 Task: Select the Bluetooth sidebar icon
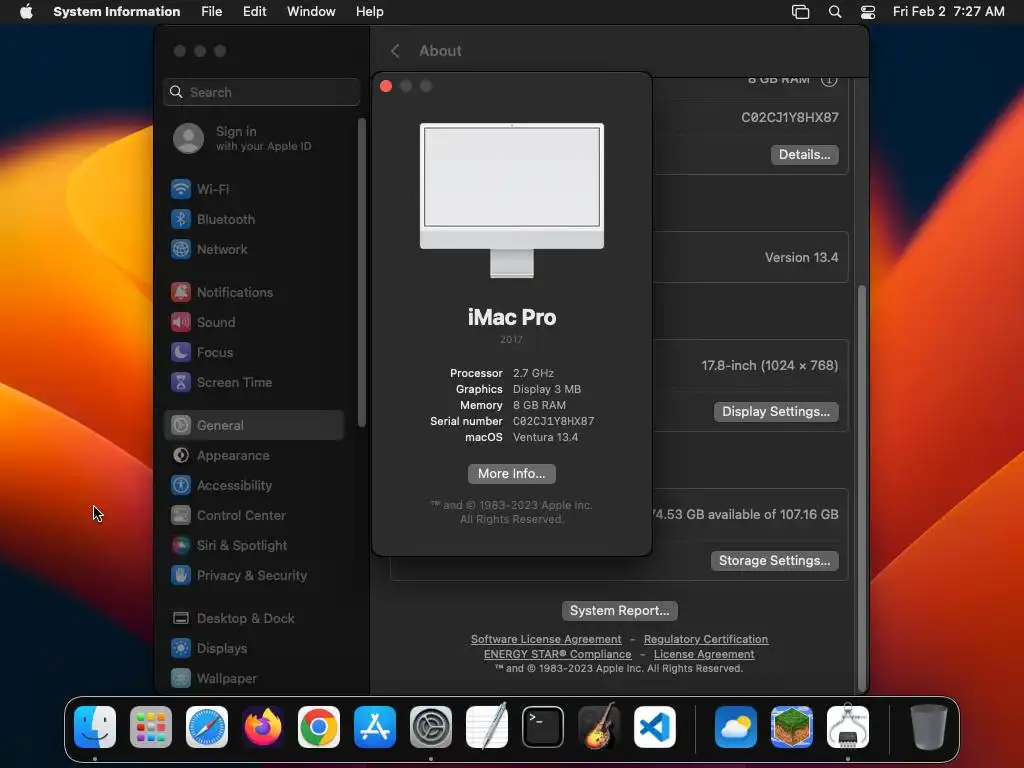tap(181, 219)
